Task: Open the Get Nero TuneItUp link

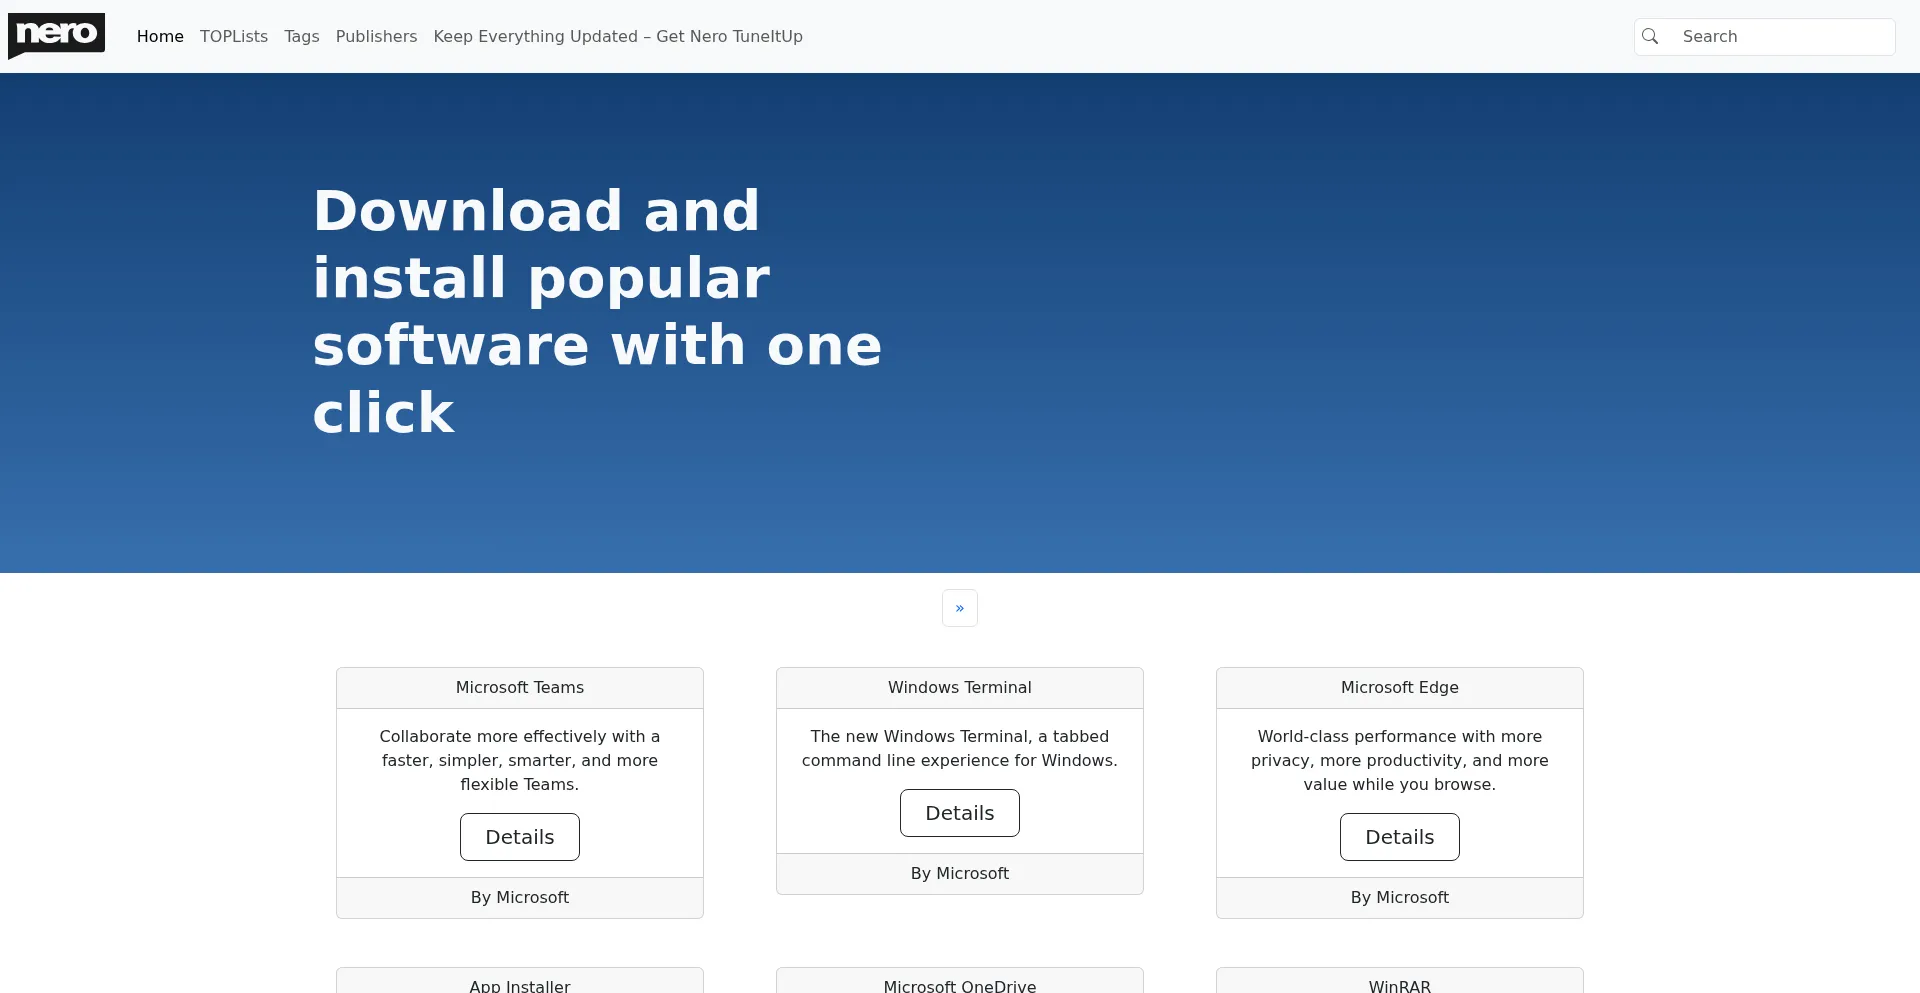Action: 618,37
